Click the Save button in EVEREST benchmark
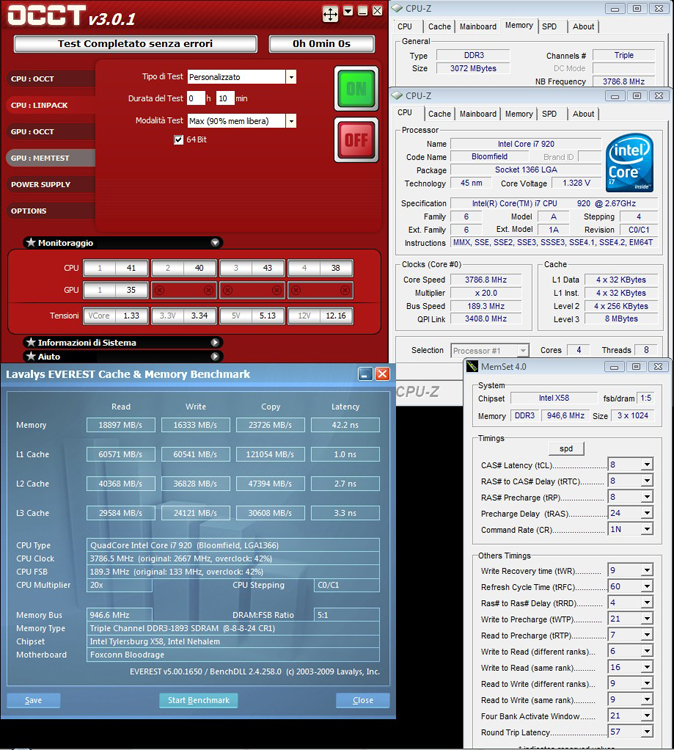The height and width of the screenshot is (750, 674). 33,700
